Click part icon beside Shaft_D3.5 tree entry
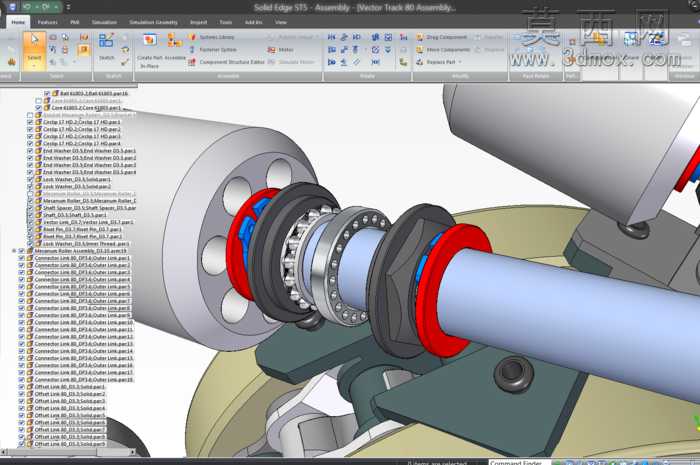Screen dimensions: 700x465 pyautogui.click(x=38, y=215)
